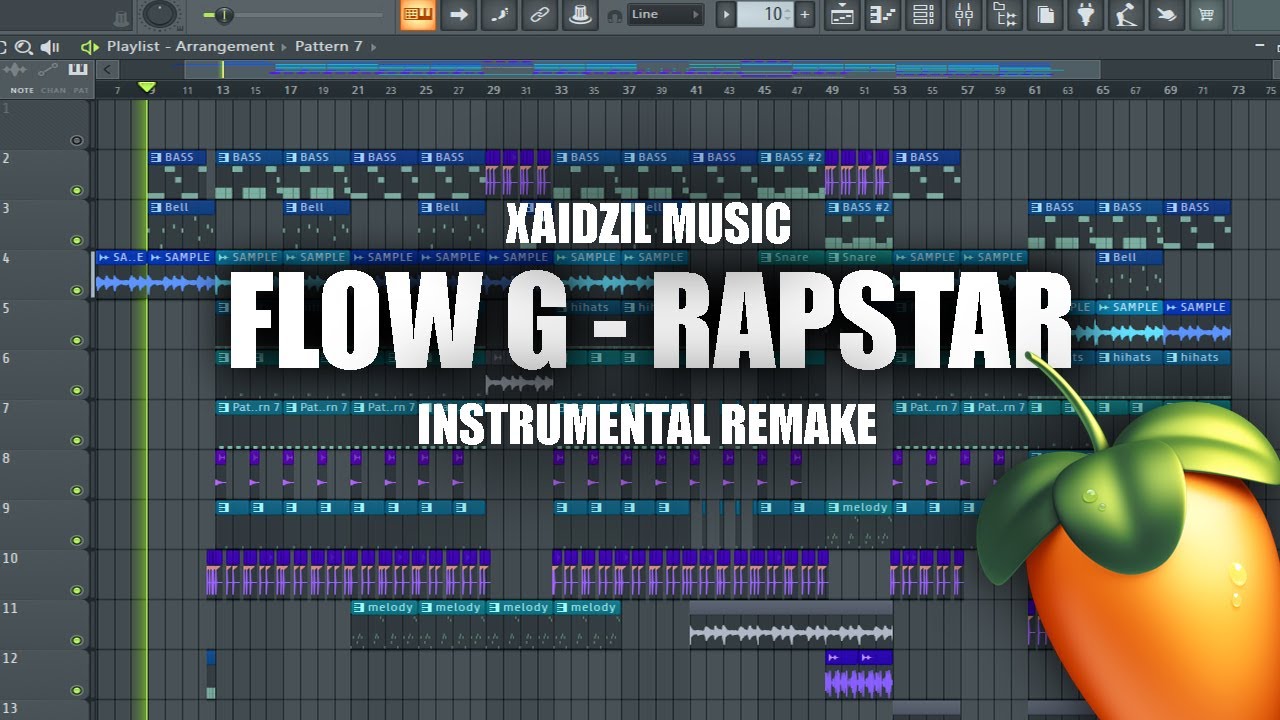
Task: Click the green playhead marker
Action: click(146, 89)
